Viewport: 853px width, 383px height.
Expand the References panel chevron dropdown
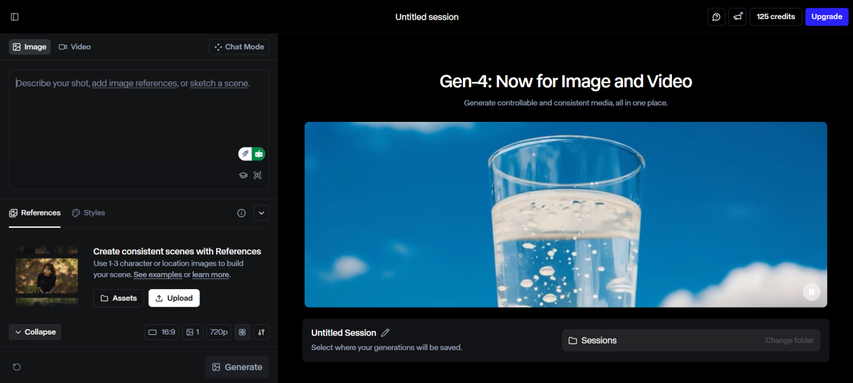261,213
